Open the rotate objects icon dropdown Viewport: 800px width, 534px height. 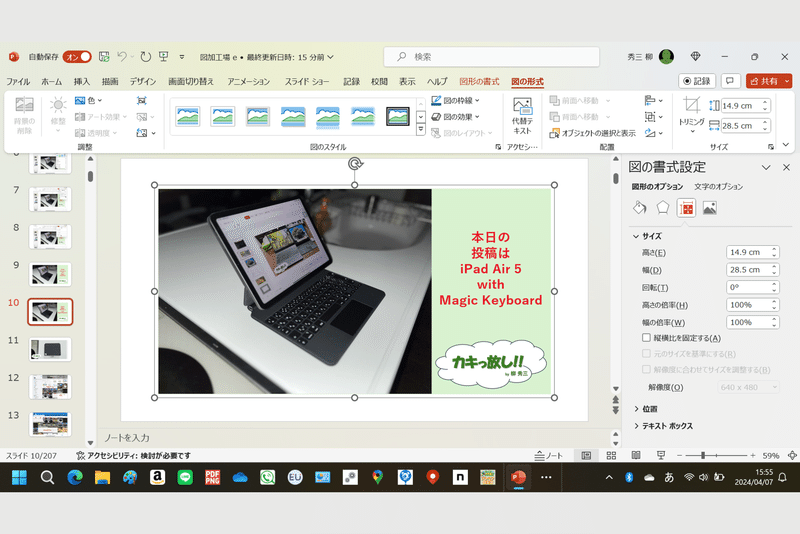point(653,133)
